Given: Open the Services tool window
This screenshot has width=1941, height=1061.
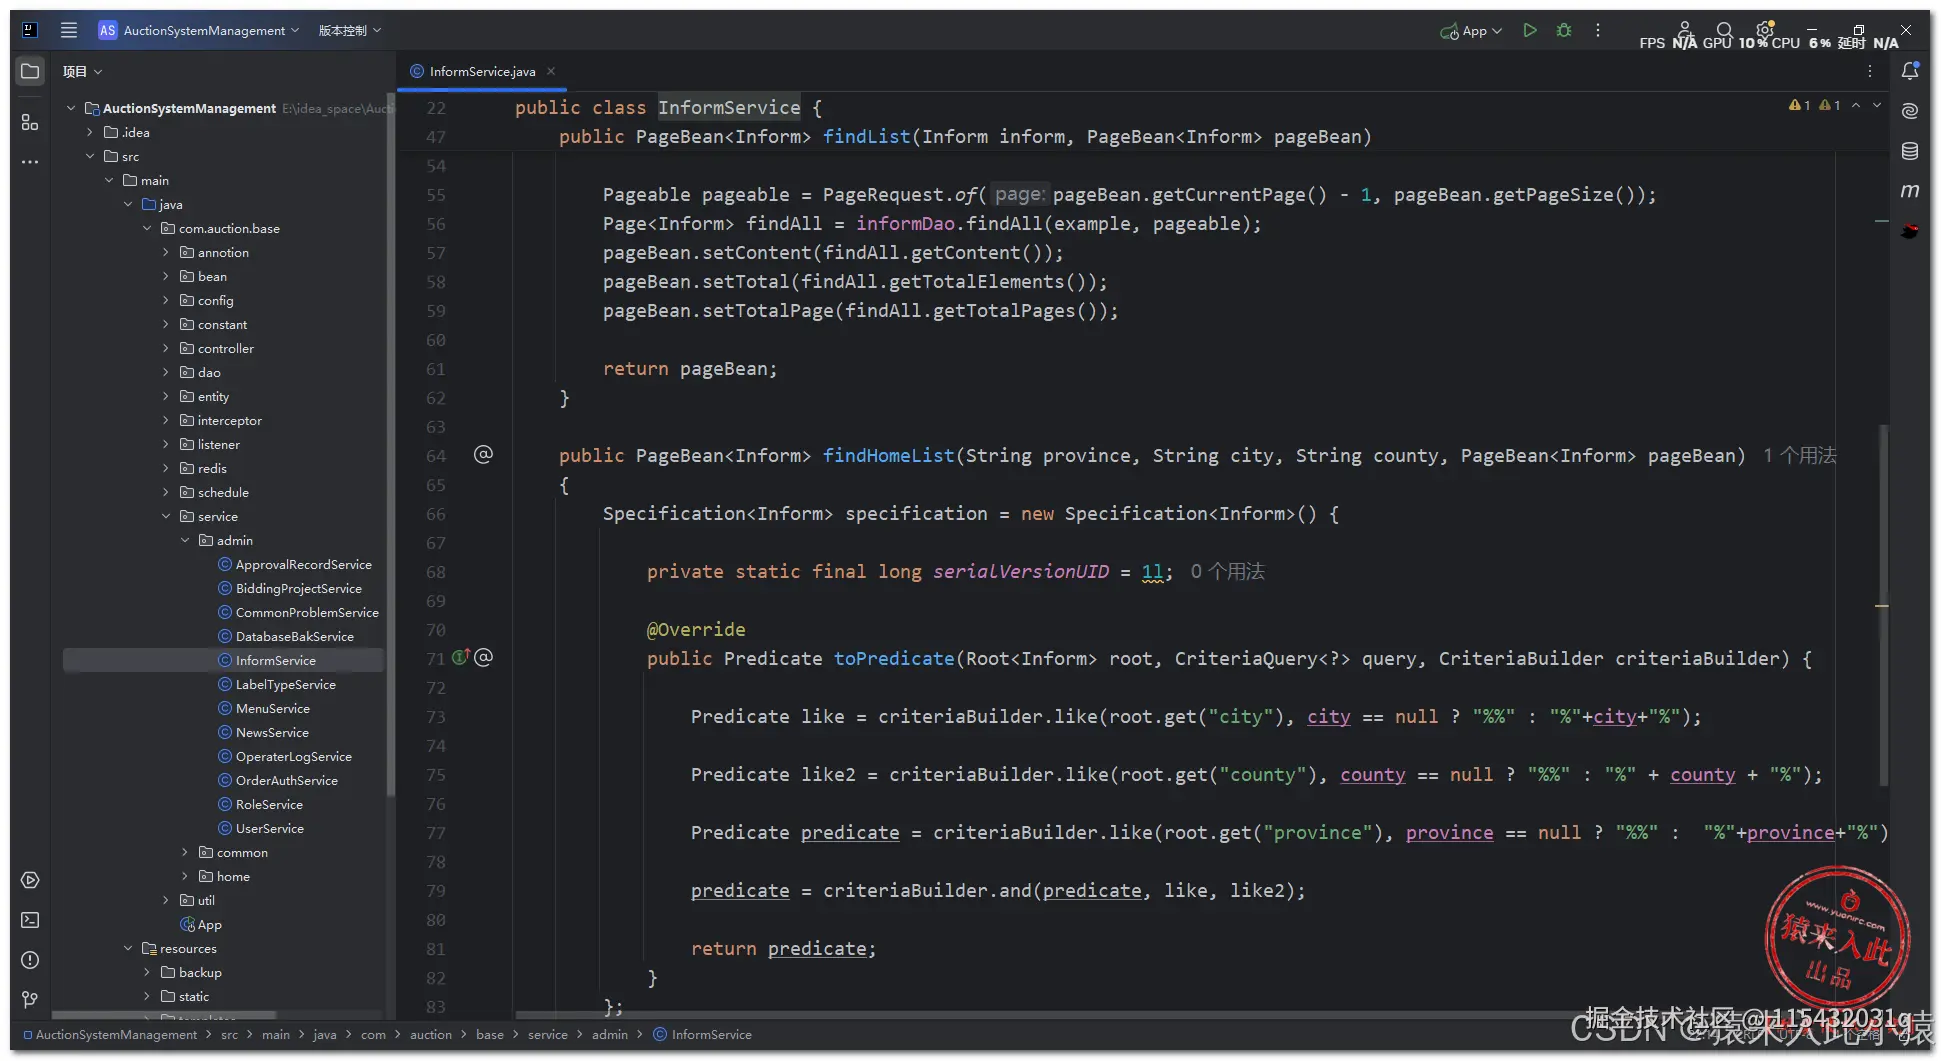Looking at the screenshot, I should click(30, 880).
